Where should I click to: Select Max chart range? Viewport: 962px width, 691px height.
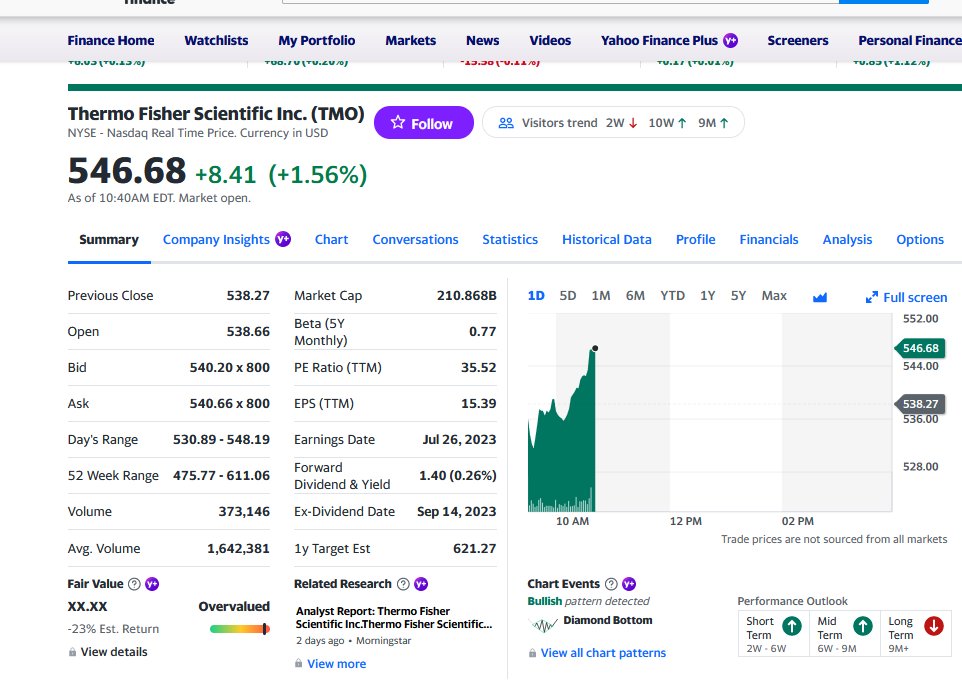coord(774,296)
